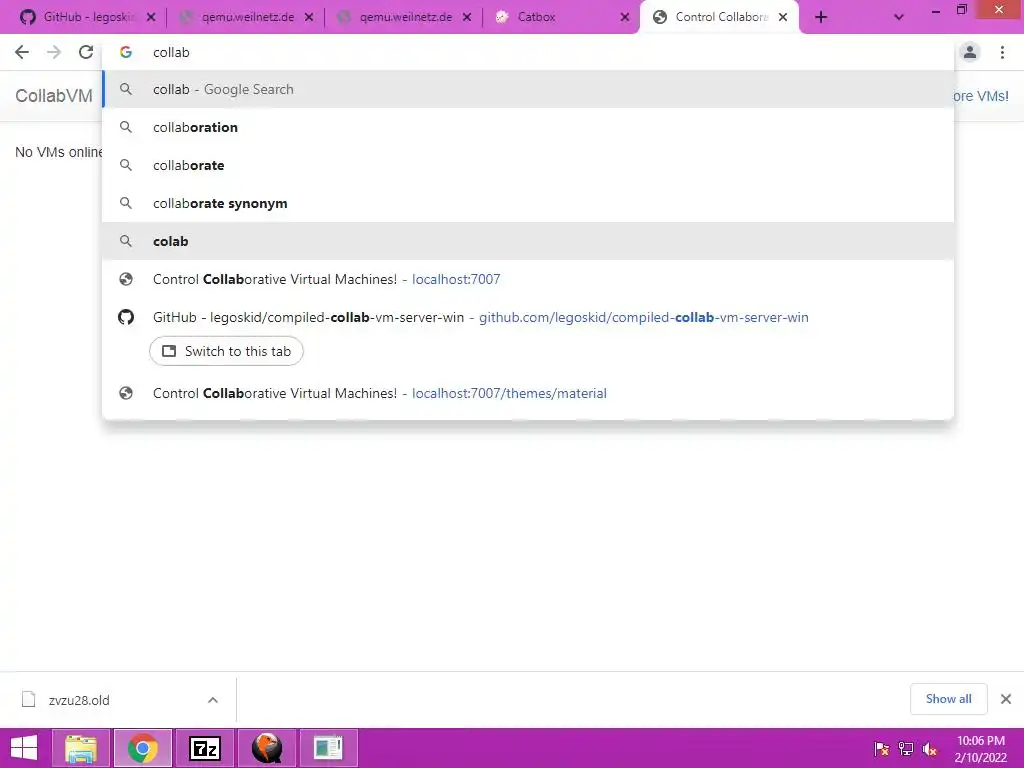Click the address bar containing 'collab'
The image size is (1024, 768).
coord(528,52)
